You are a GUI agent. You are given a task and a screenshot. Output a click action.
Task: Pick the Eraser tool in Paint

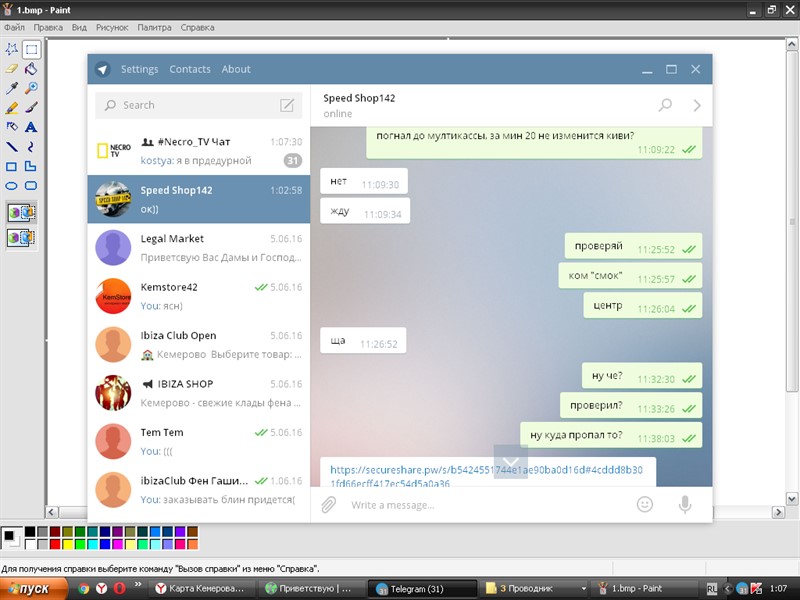(11, 69)
